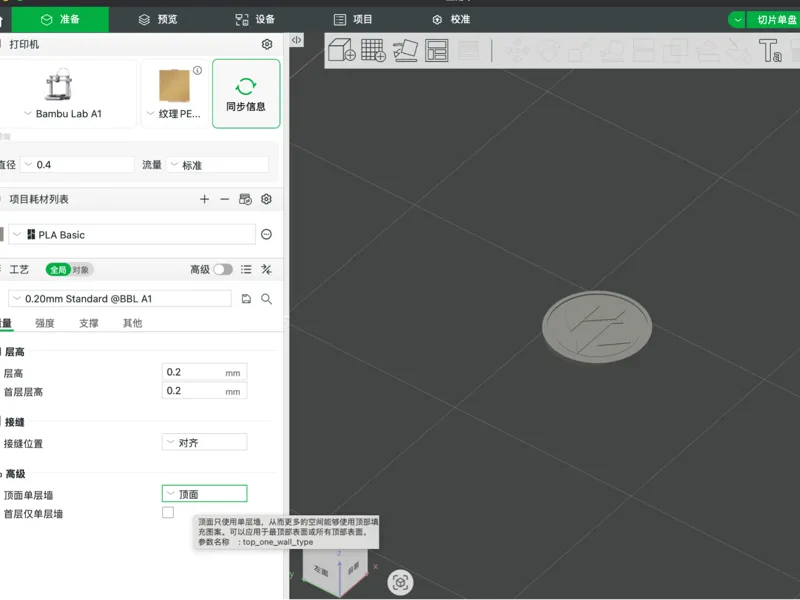The width and height of the screenshot is (800, 600).
Task: Add a filament with the plus icon
Action: click(x=205, y=199)
